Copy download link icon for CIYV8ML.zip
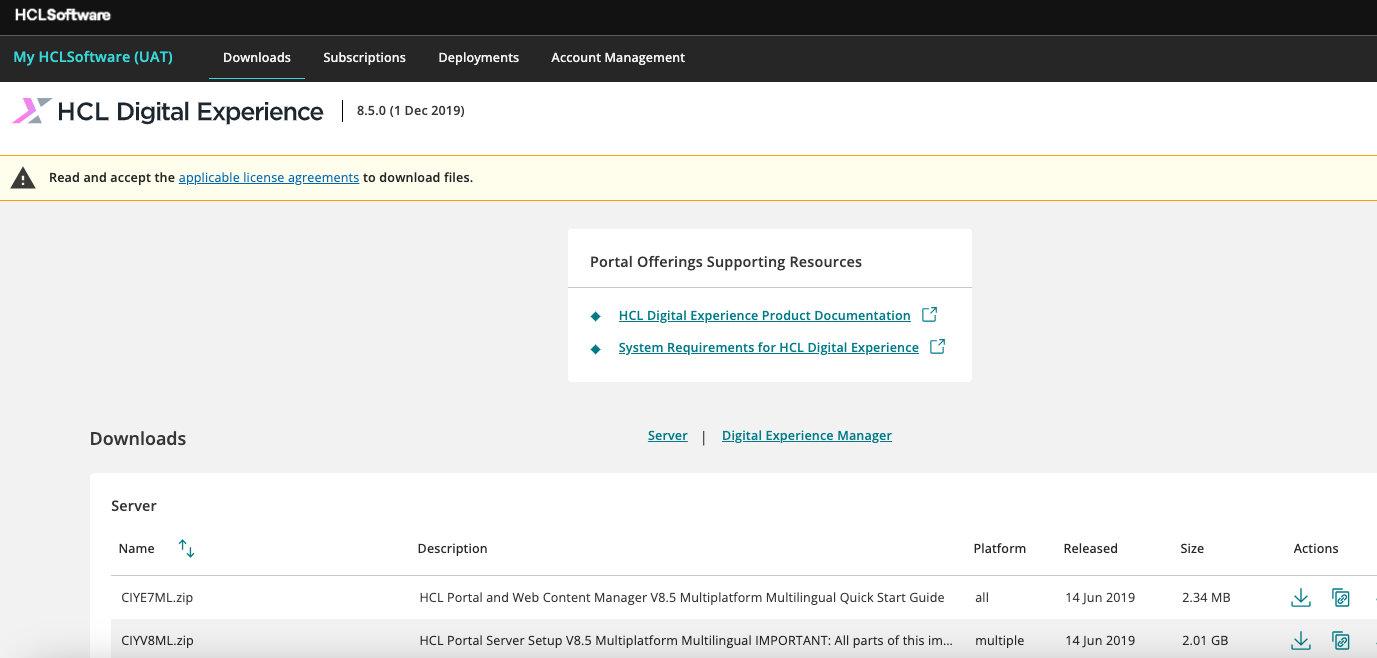This screenshot has width=1377, height=658. pos(1340,640)
